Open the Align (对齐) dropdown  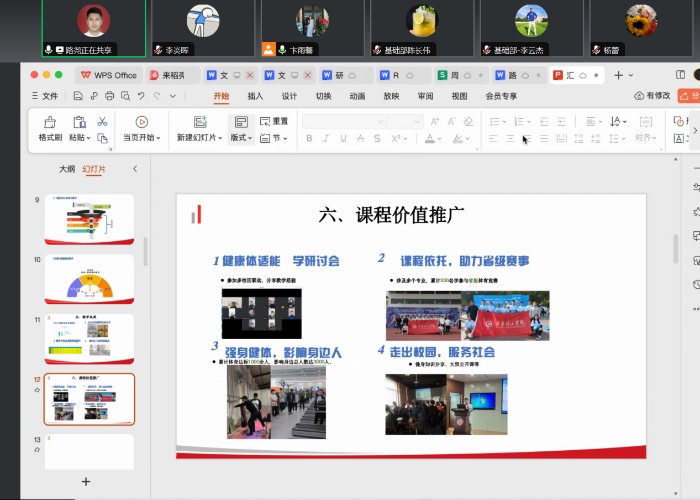(x=646, y=138)
